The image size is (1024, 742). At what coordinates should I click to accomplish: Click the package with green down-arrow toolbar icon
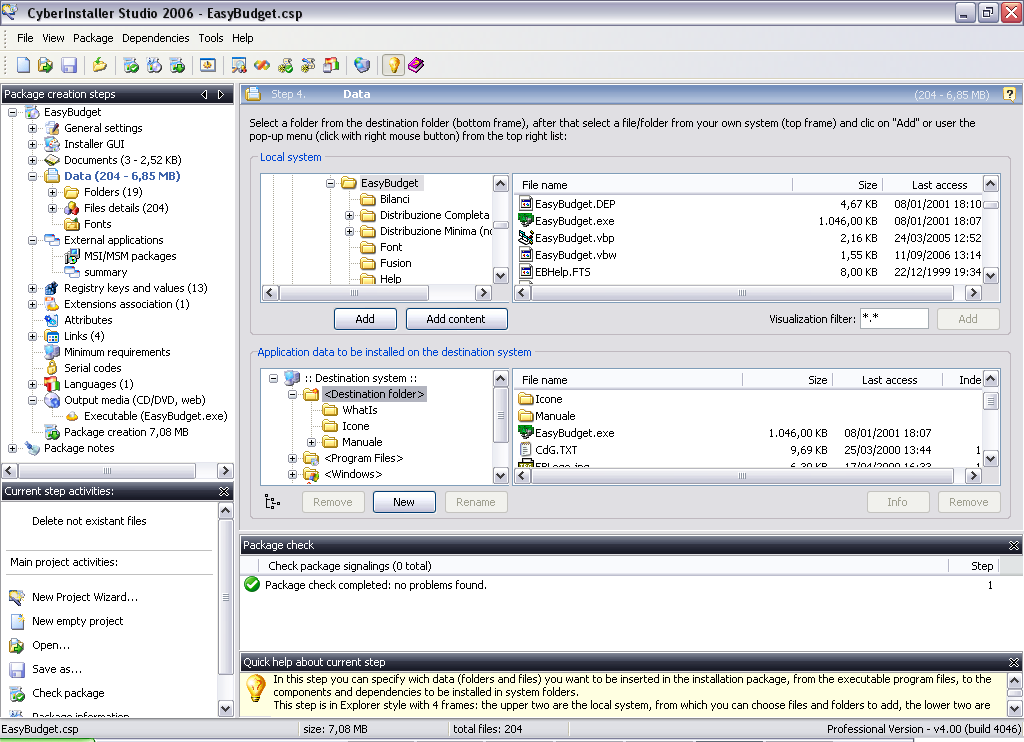[177, 65]
